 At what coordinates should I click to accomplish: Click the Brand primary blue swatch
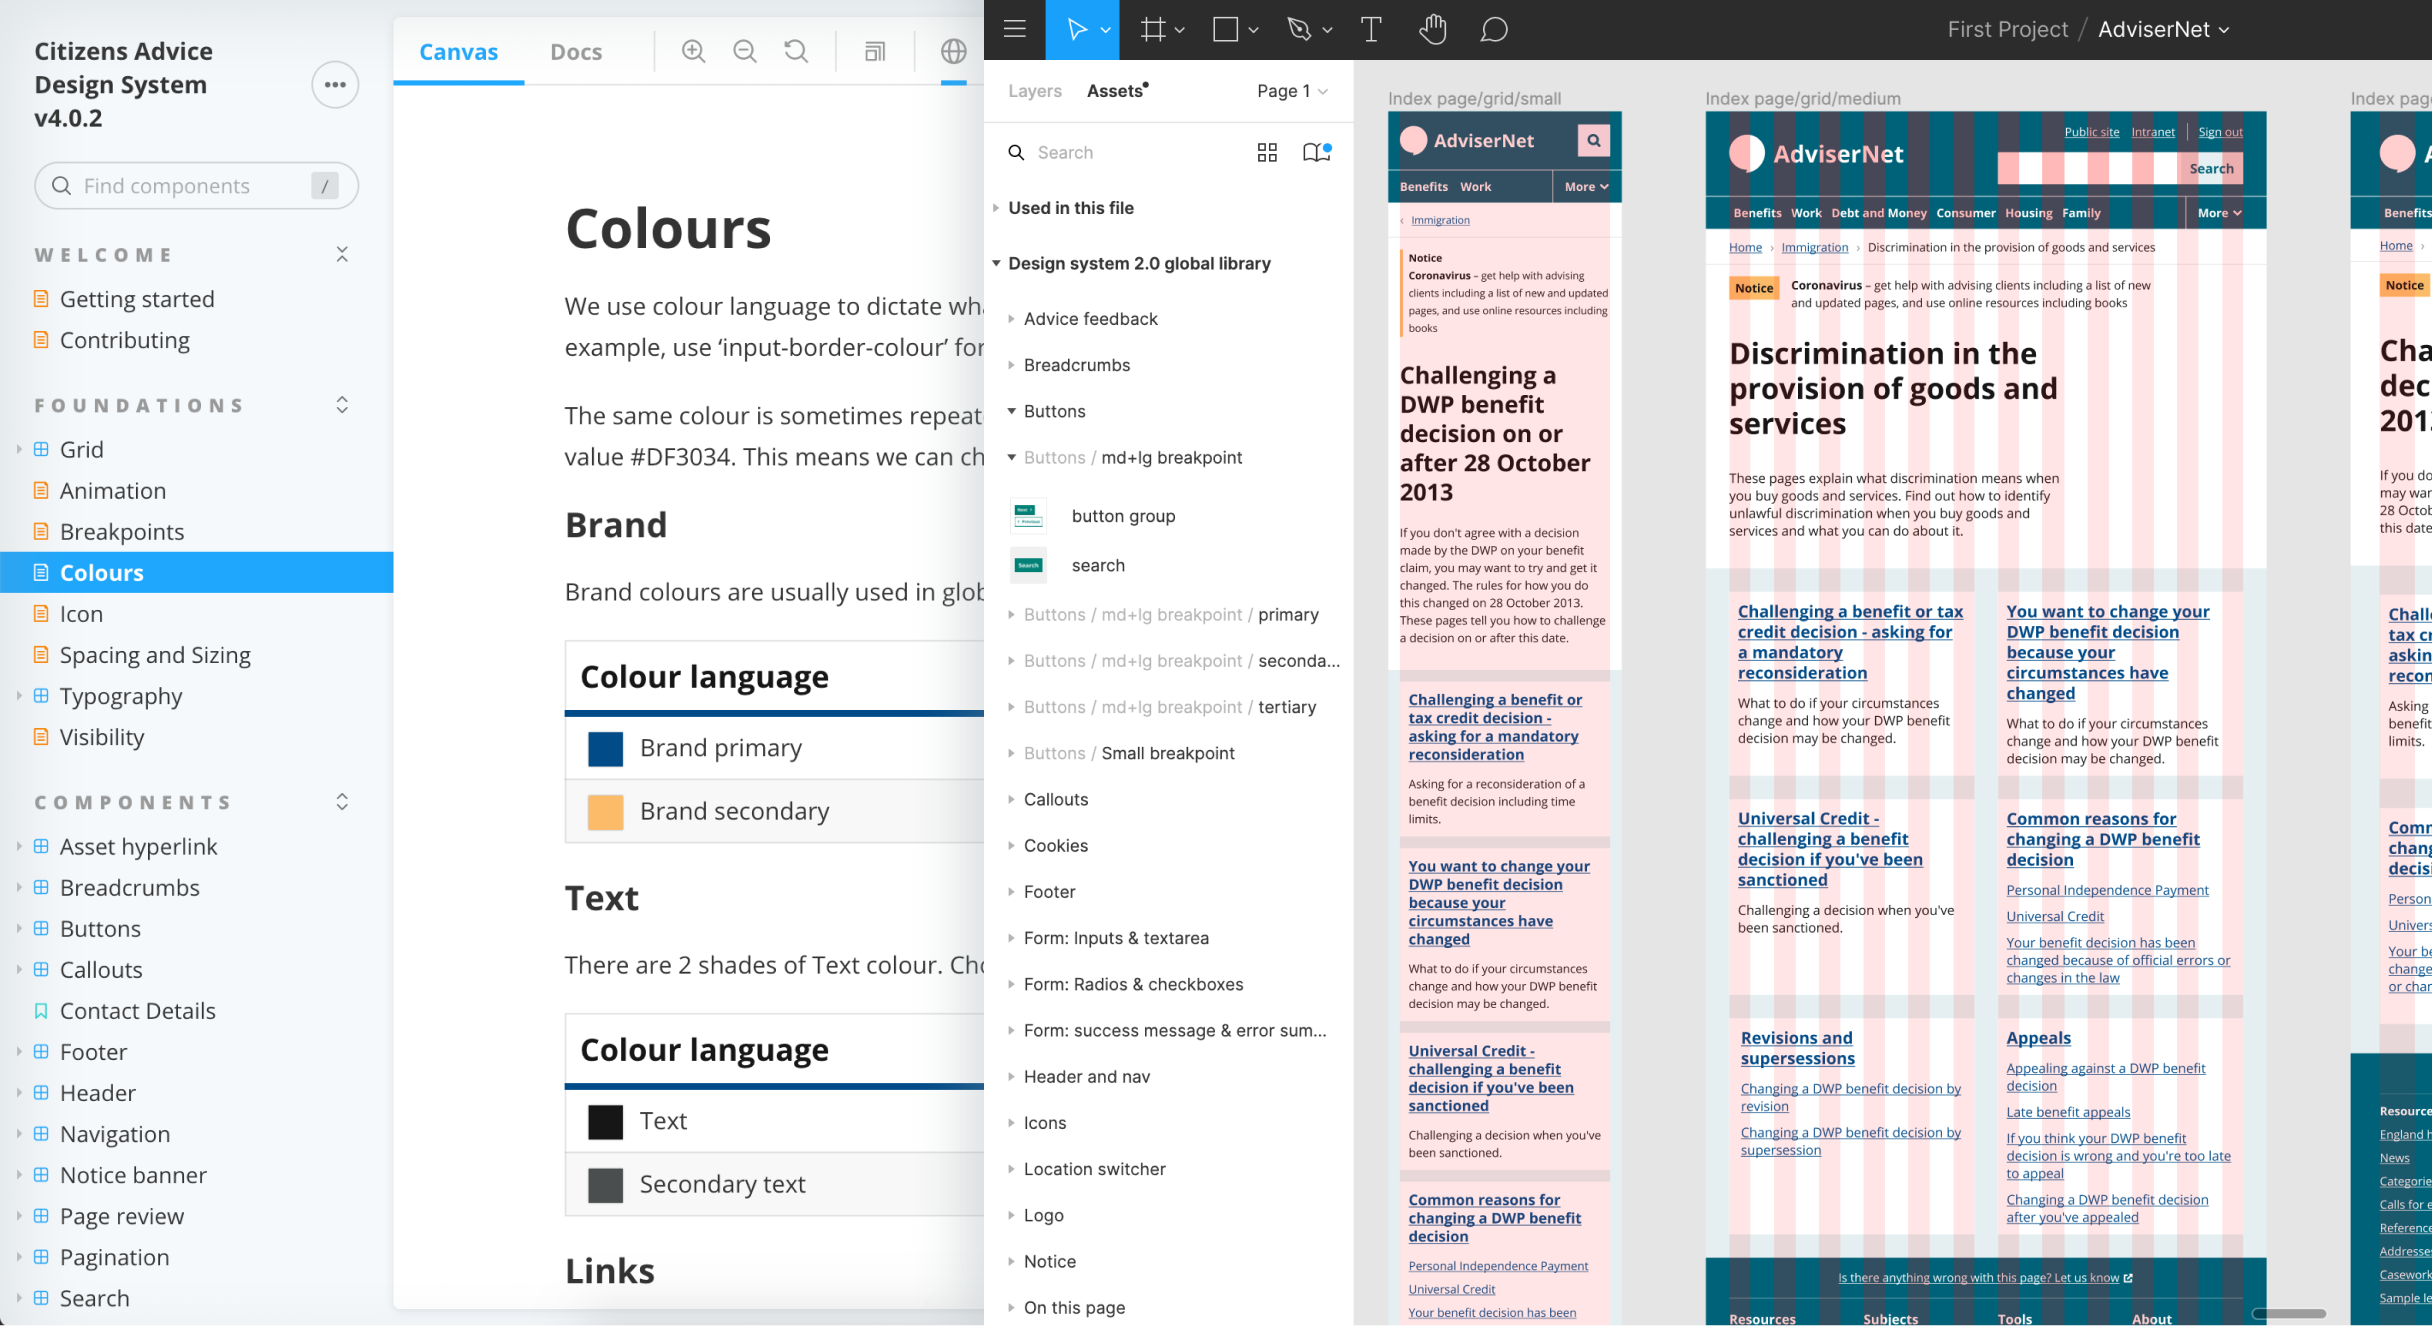click(x=605, y=749)
